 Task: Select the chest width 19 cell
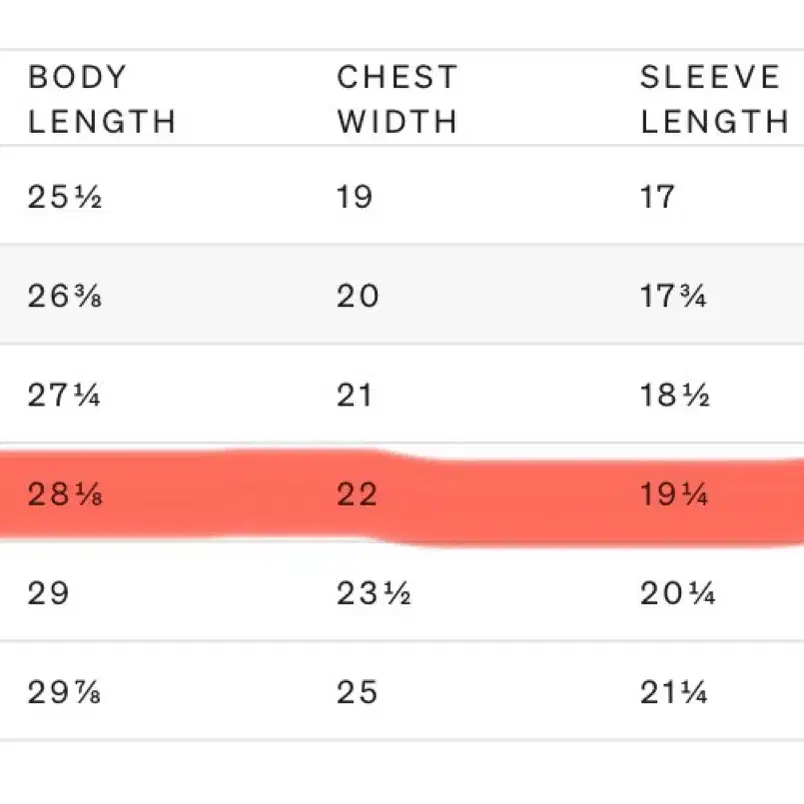(354, 197)
